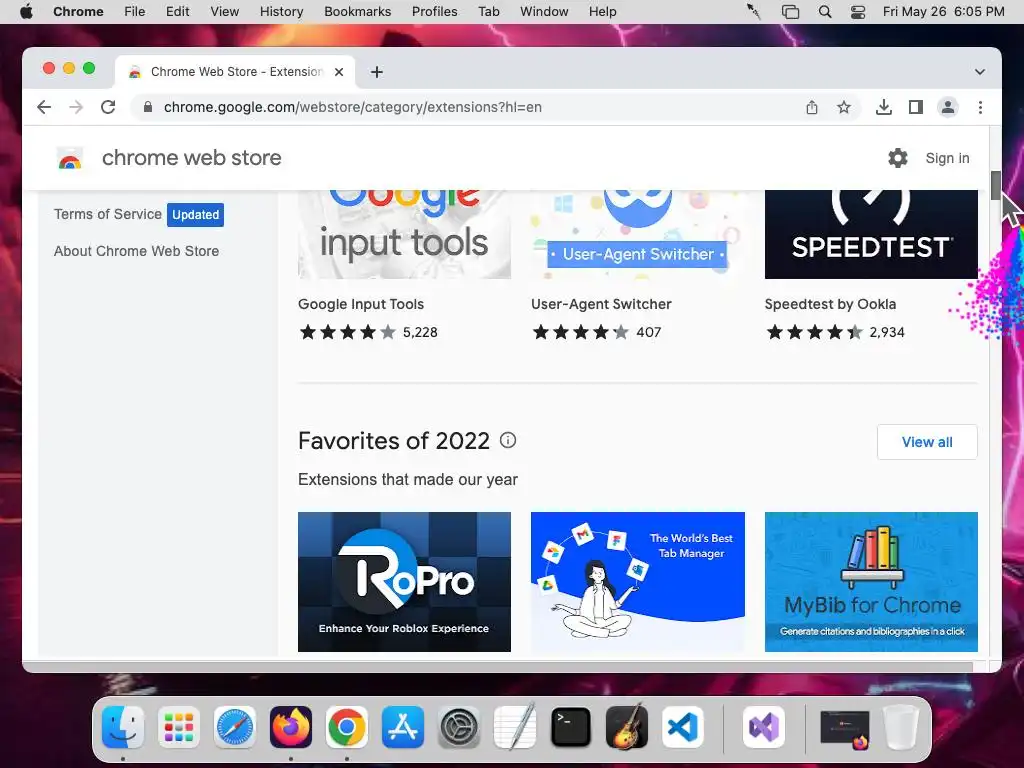Open About Chrome Web Store link
This screenshot has width=1024, height=768.
136,251
